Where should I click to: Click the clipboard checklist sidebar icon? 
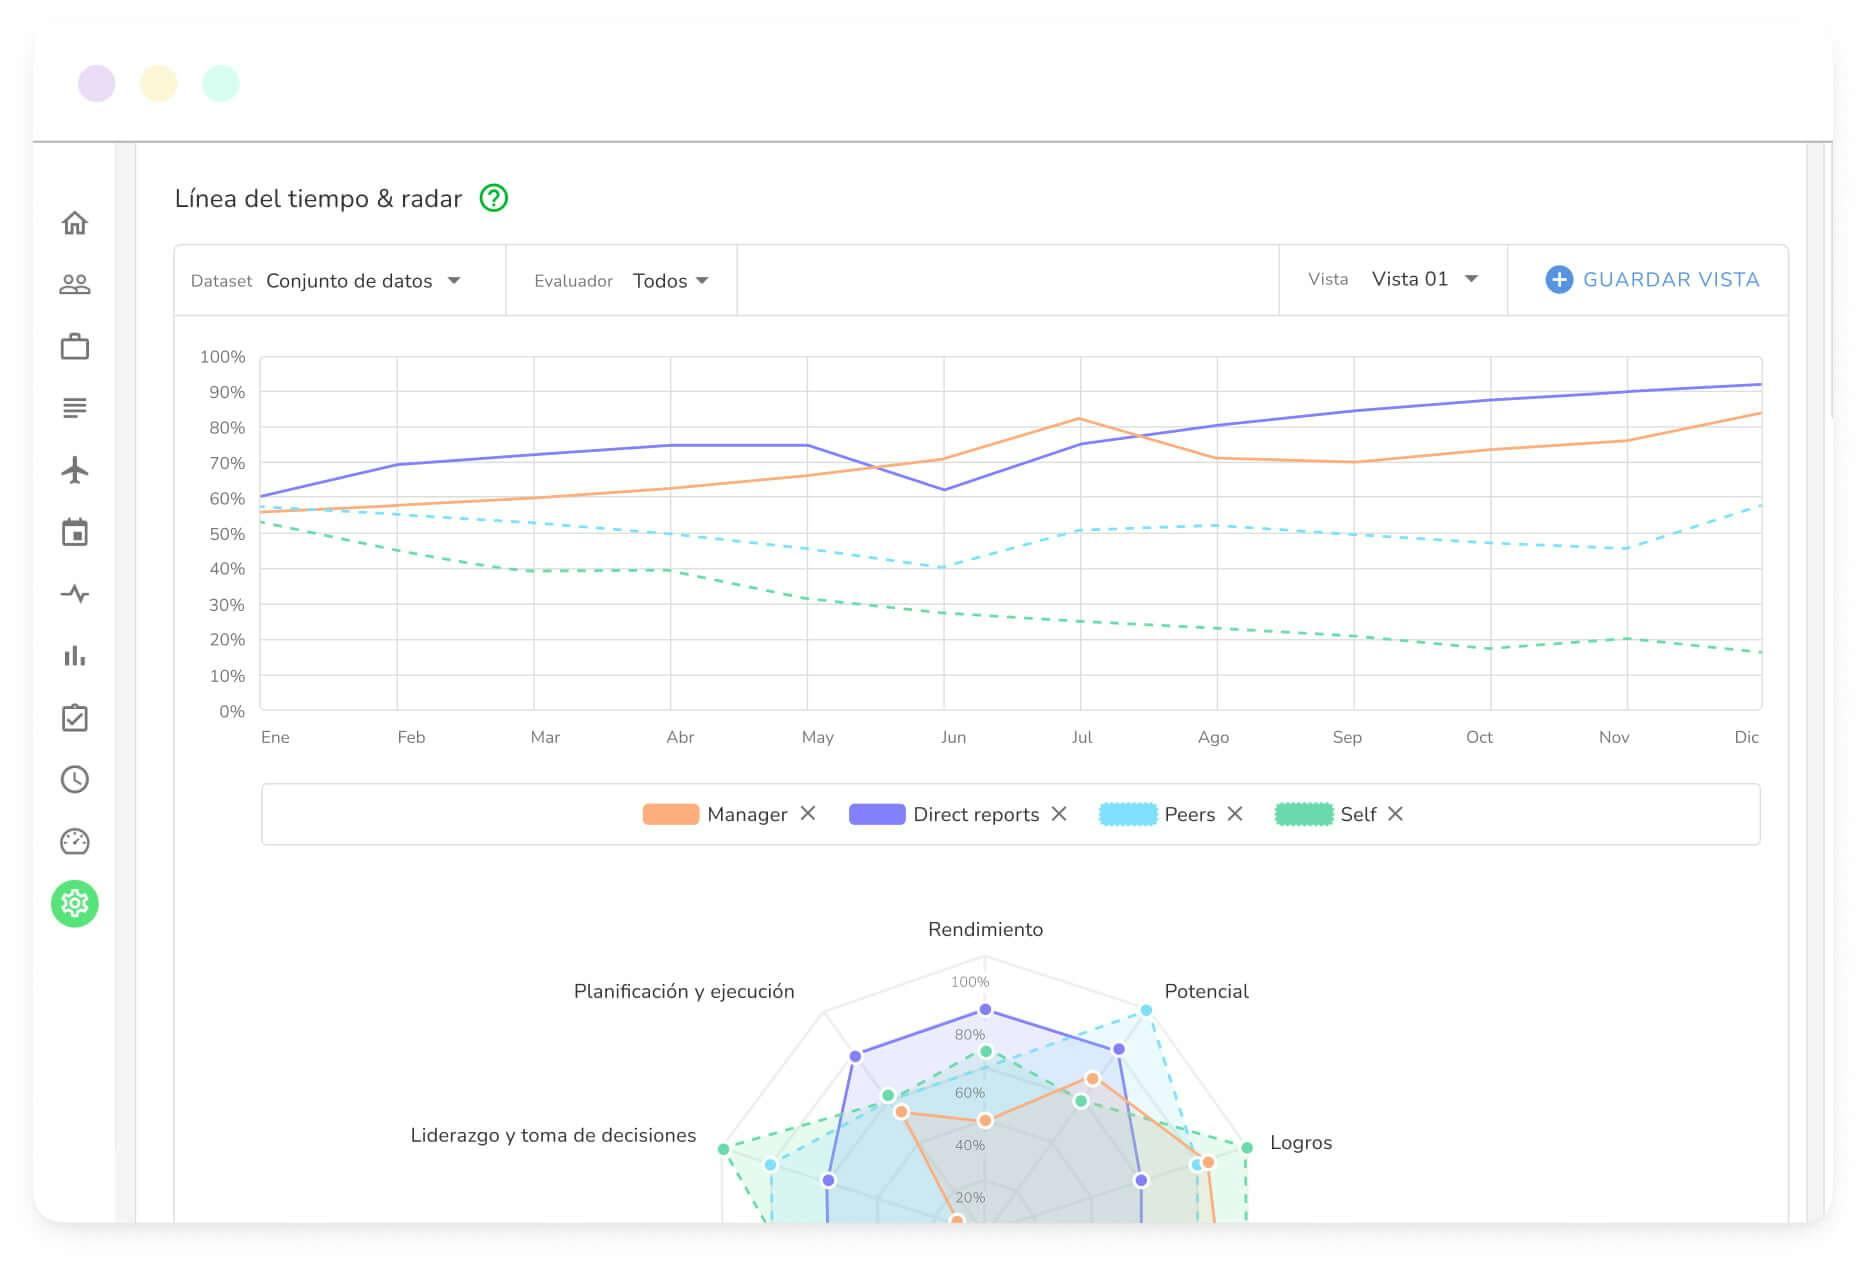tap(76, 718)
